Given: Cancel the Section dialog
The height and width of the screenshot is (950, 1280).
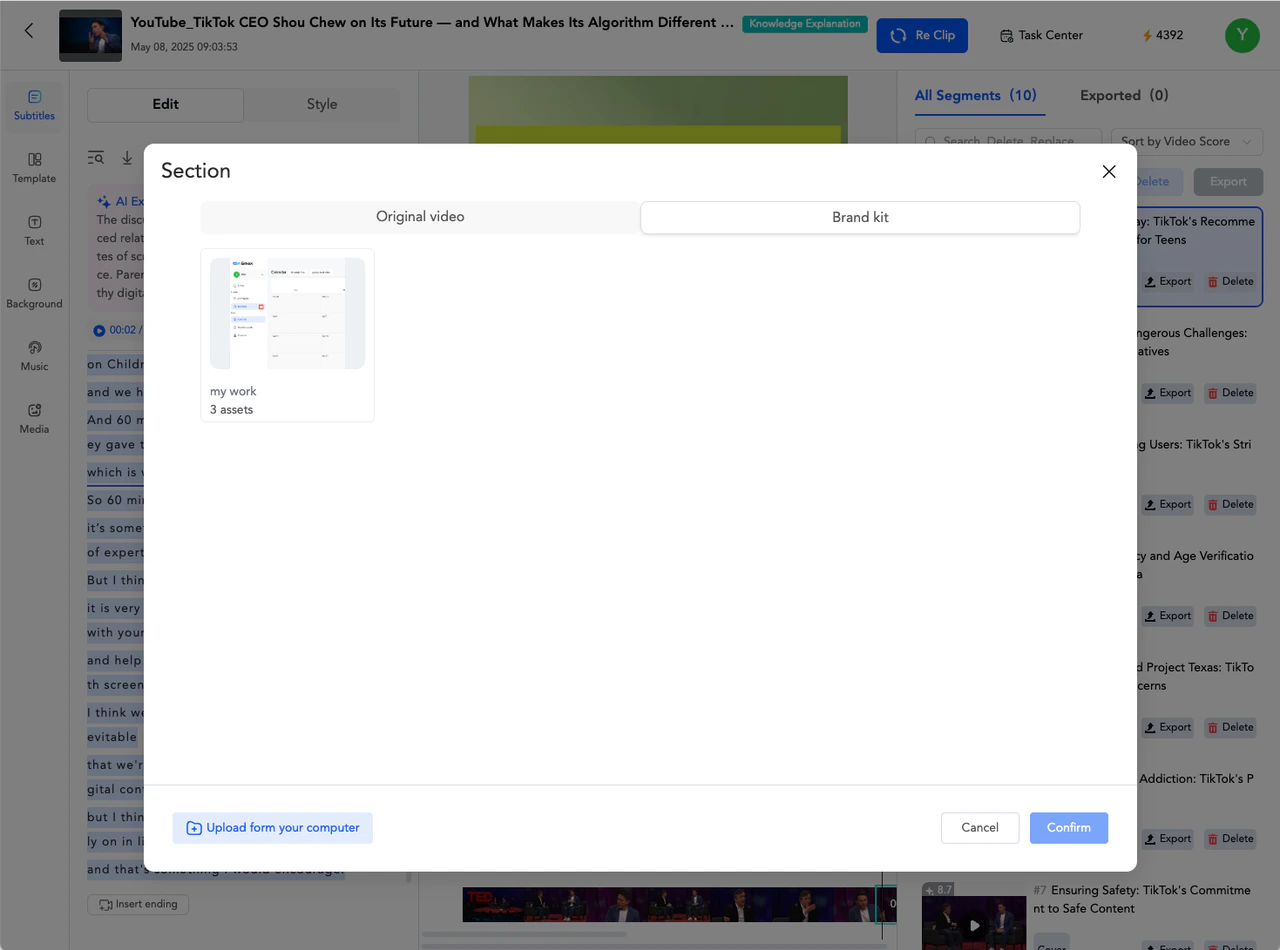Looking at the screenshot, I should (980, 828).
